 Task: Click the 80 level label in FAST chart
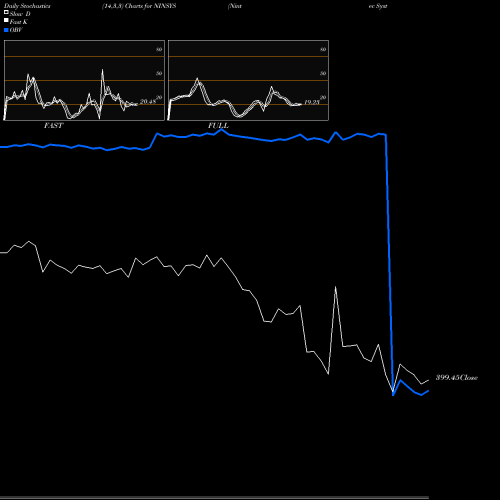159,49
